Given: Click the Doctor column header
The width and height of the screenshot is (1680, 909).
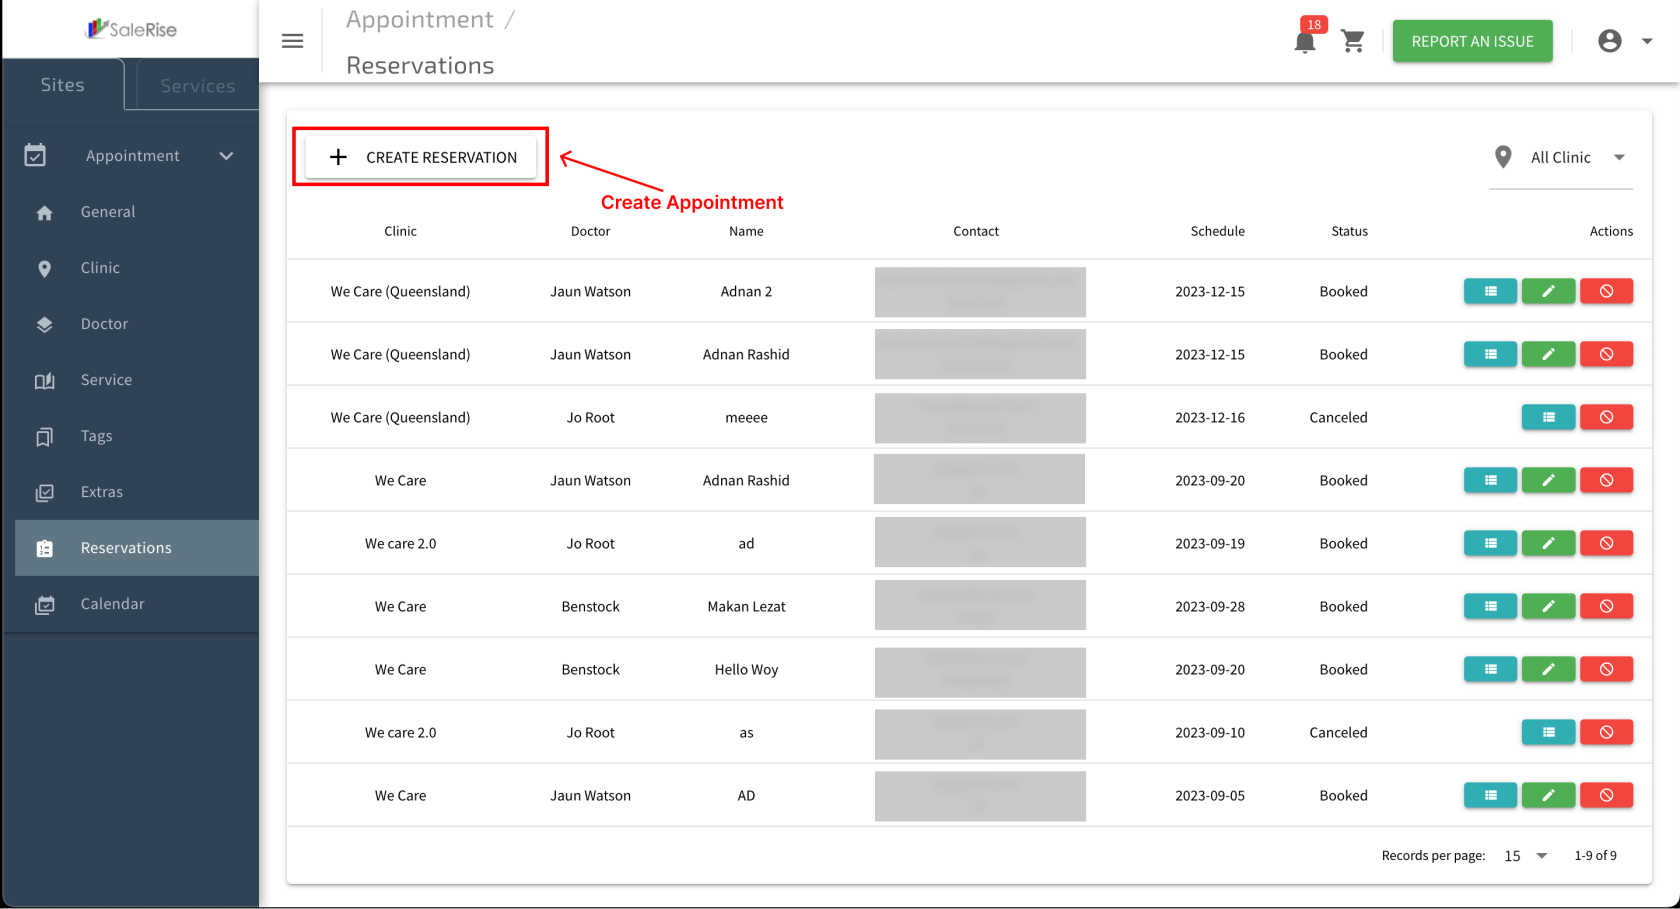Looking at the screenshot, I should [x=590, y=231].
